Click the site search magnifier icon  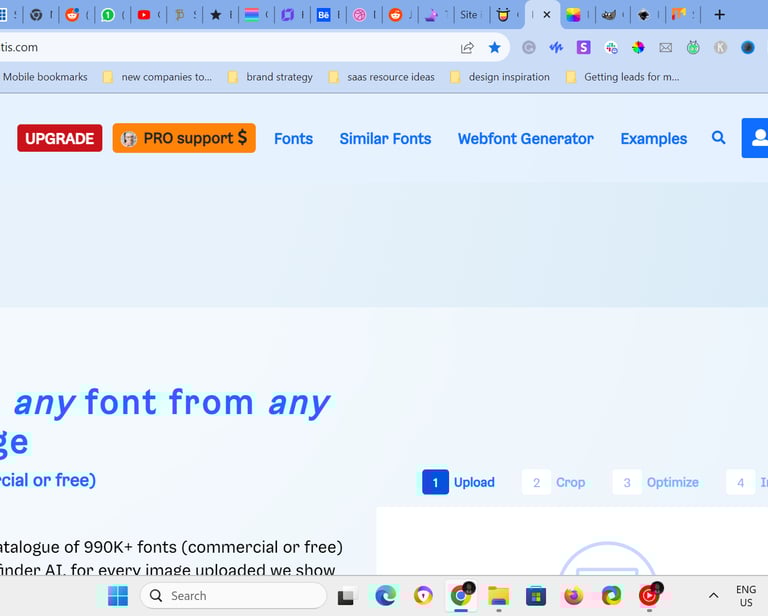point(719,138)
